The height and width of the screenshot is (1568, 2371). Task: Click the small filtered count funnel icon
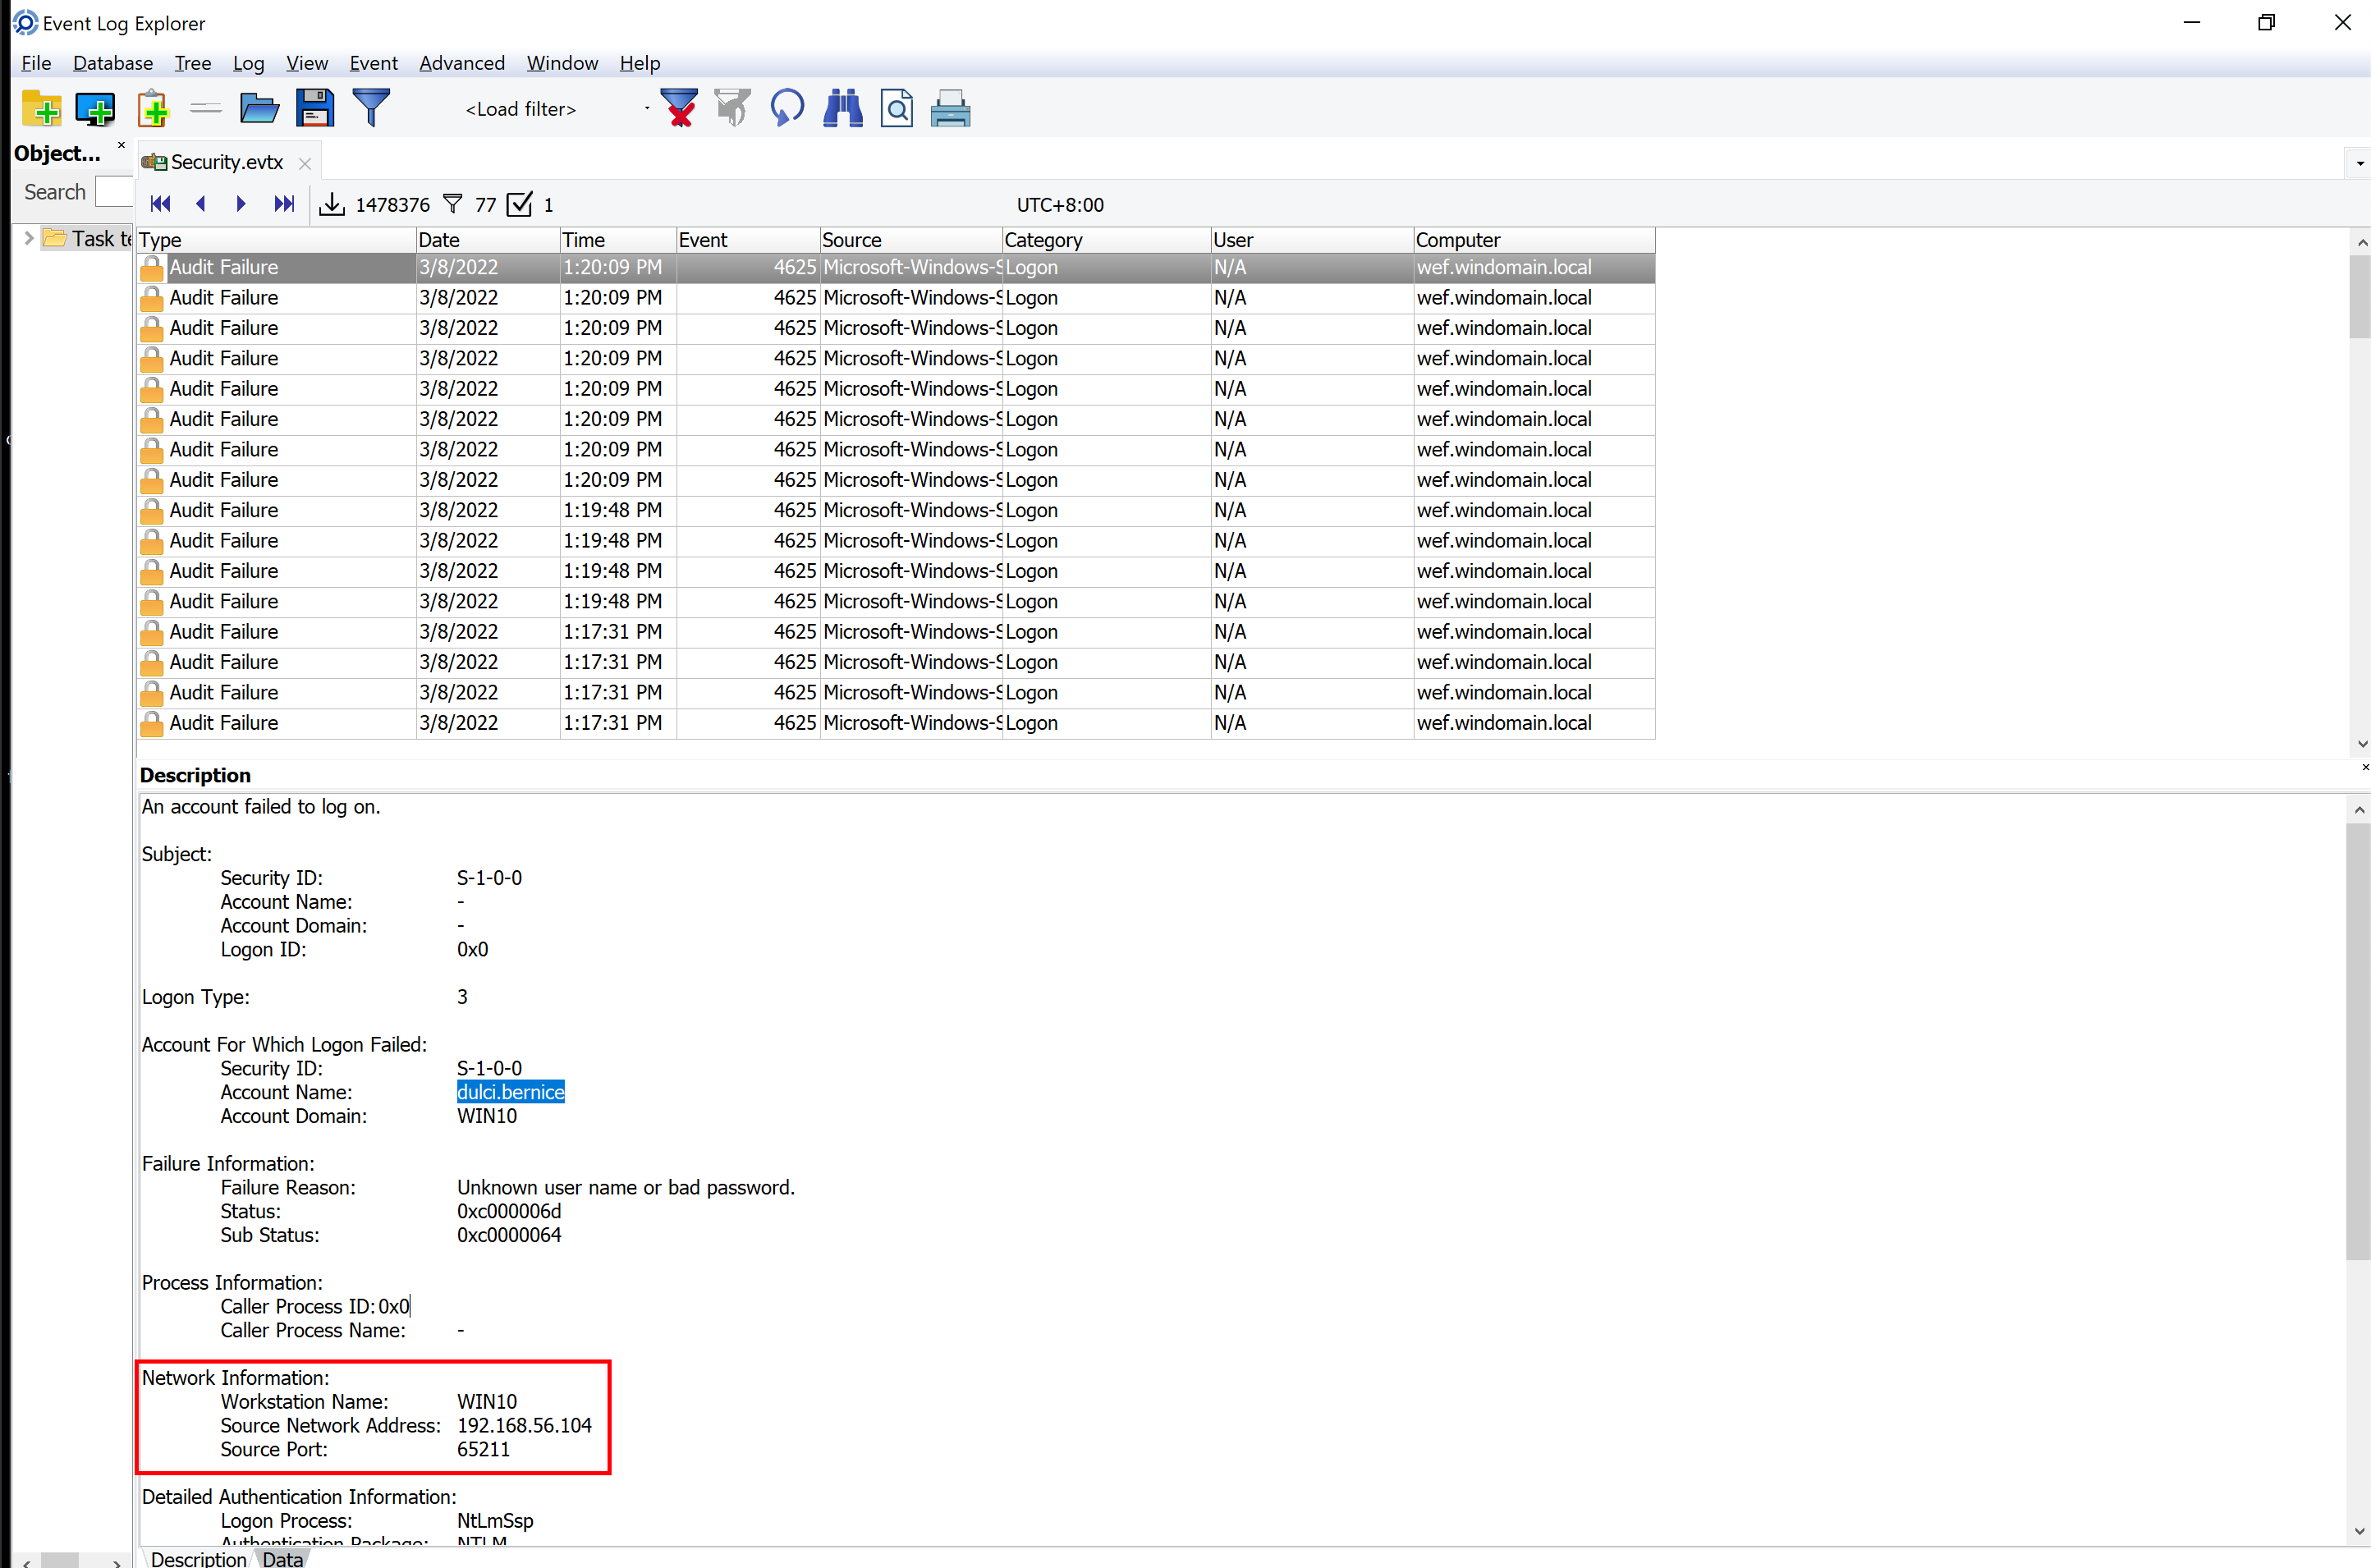pos(453,204)
